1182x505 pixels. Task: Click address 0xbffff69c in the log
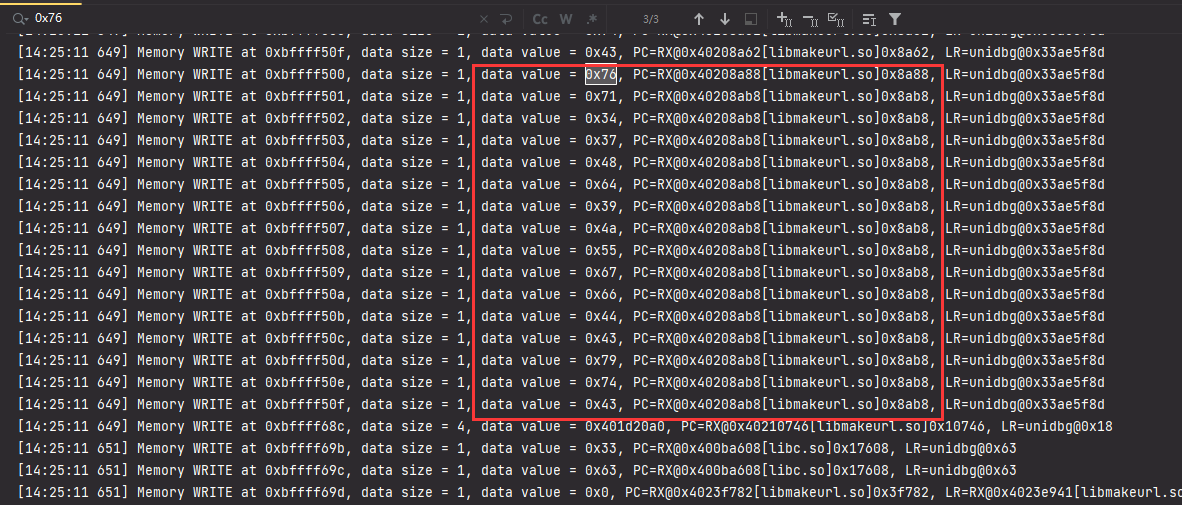(306, 470)
